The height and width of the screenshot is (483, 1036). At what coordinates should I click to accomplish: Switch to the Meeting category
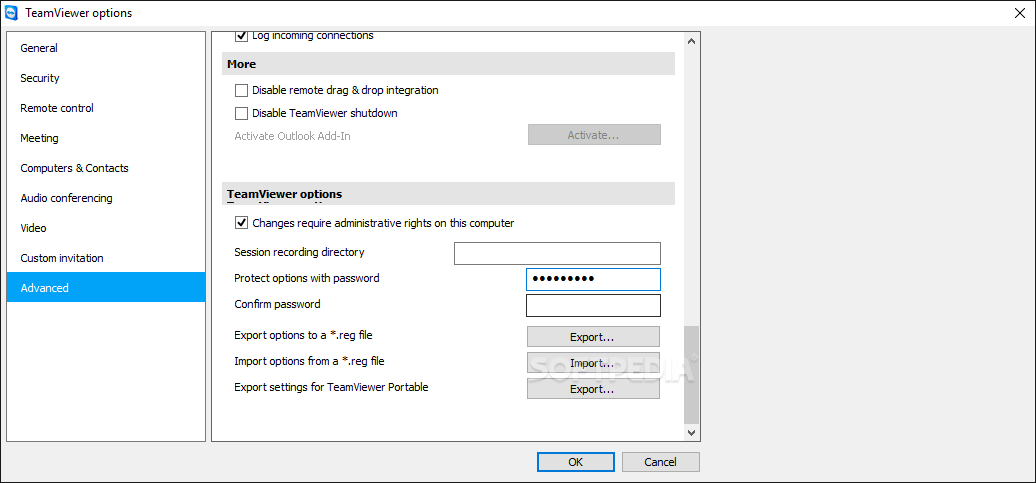coord(106,138)
